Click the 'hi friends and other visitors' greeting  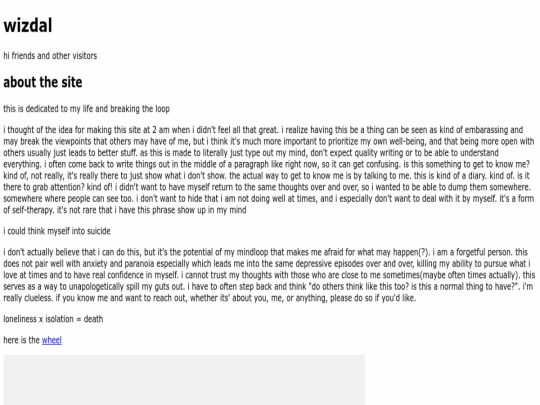50,56
